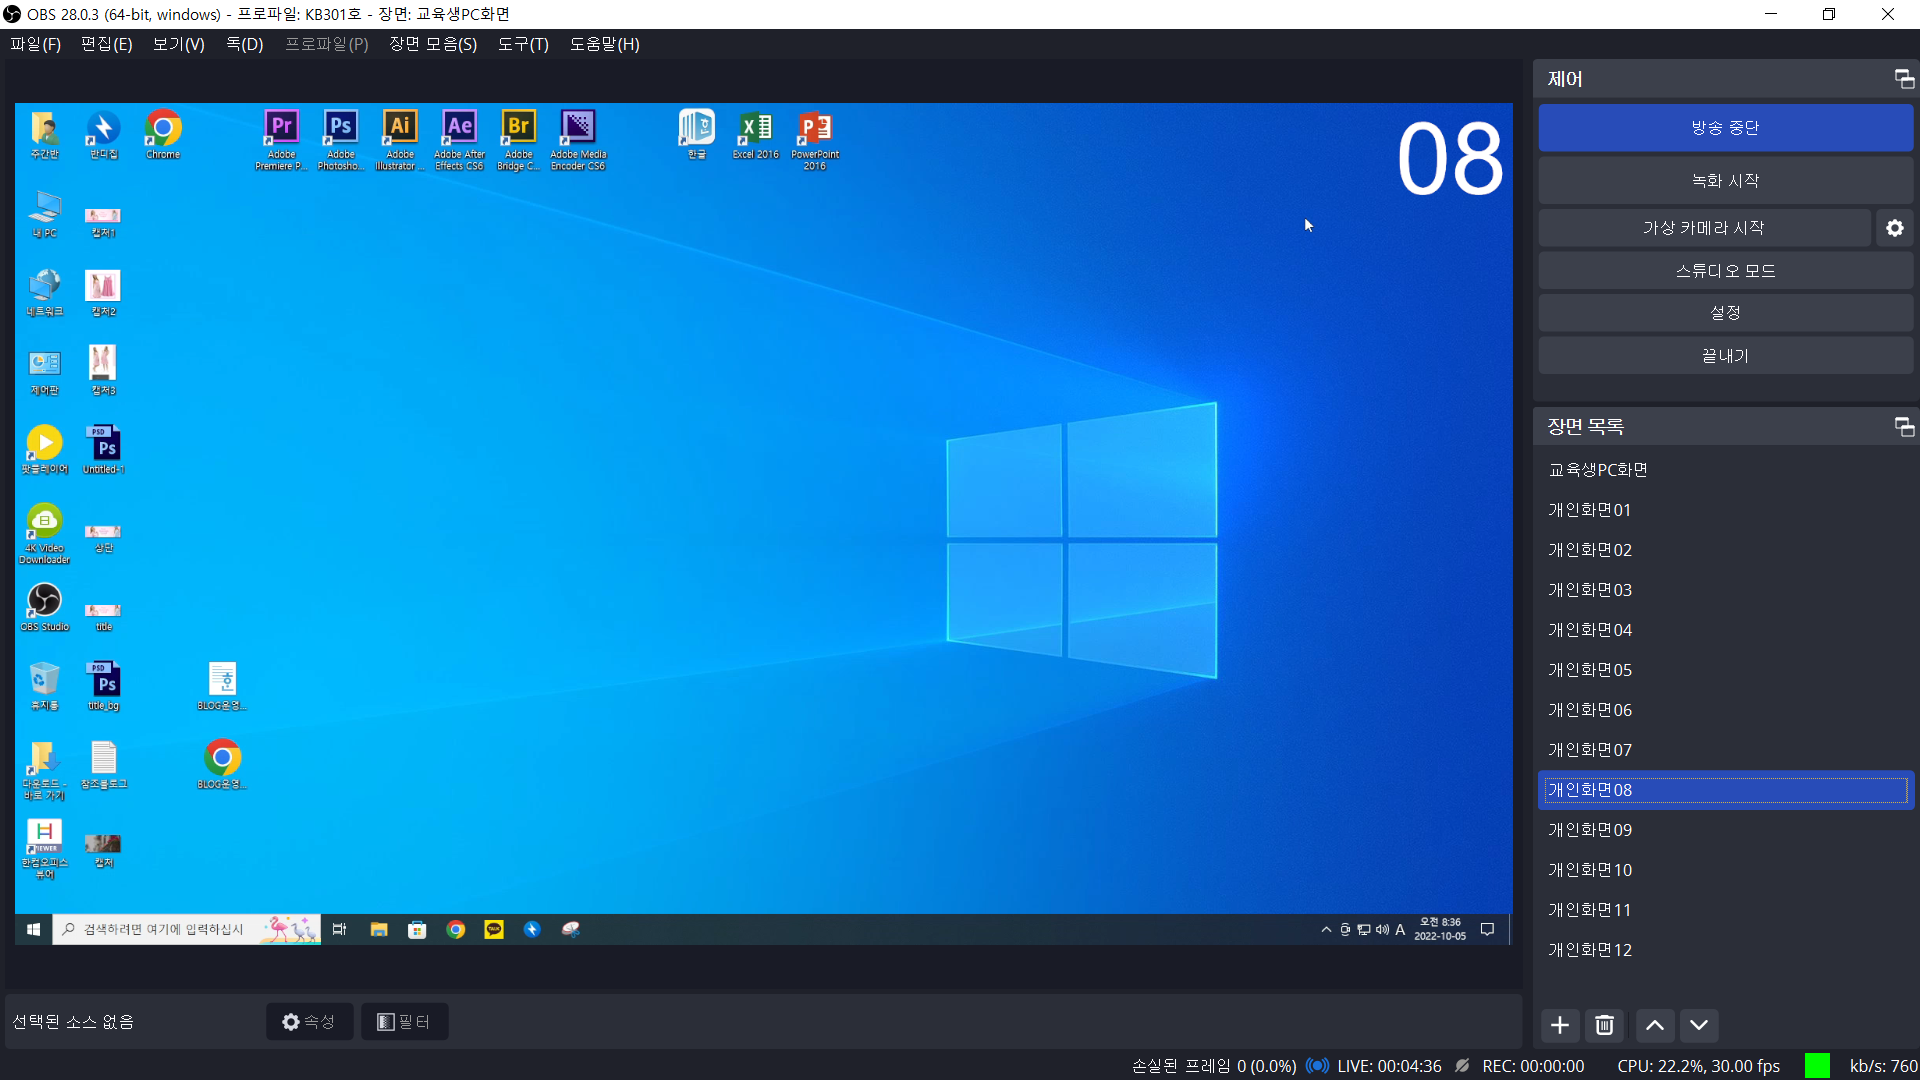The height and width of the screenshot is (1080, 1920).
Task: Toggle 녹화 시작 recording button
Action: click(x=1725, y=181)
